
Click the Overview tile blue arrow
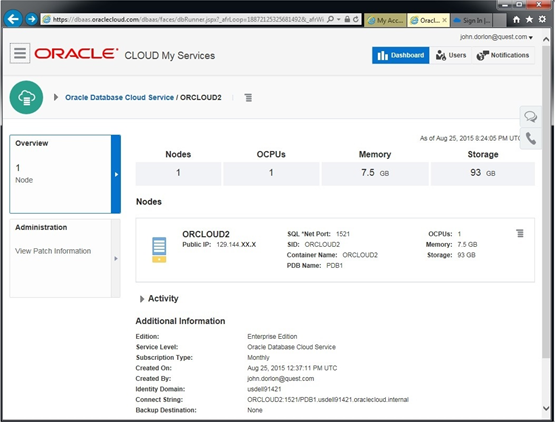pos(116,174)
